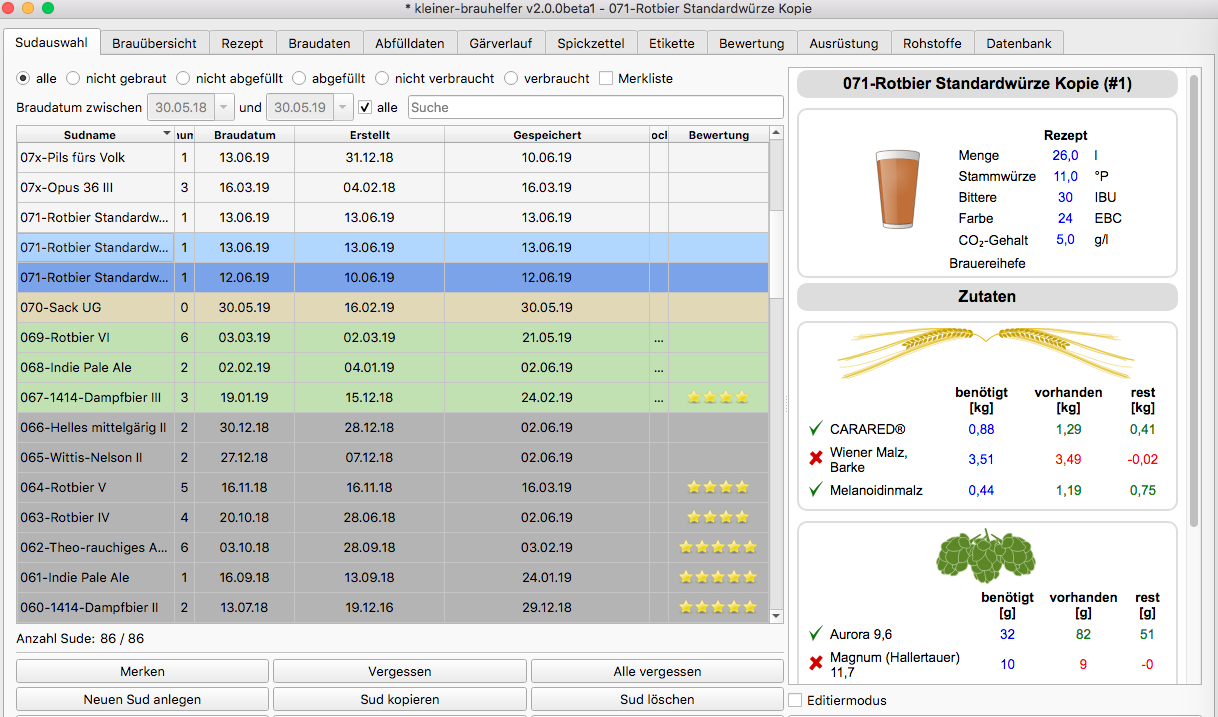This screenshot has height=717, width=1218.
Task: Click the 'Neuen Sud anlegen' button
Action: click(142, 699)
